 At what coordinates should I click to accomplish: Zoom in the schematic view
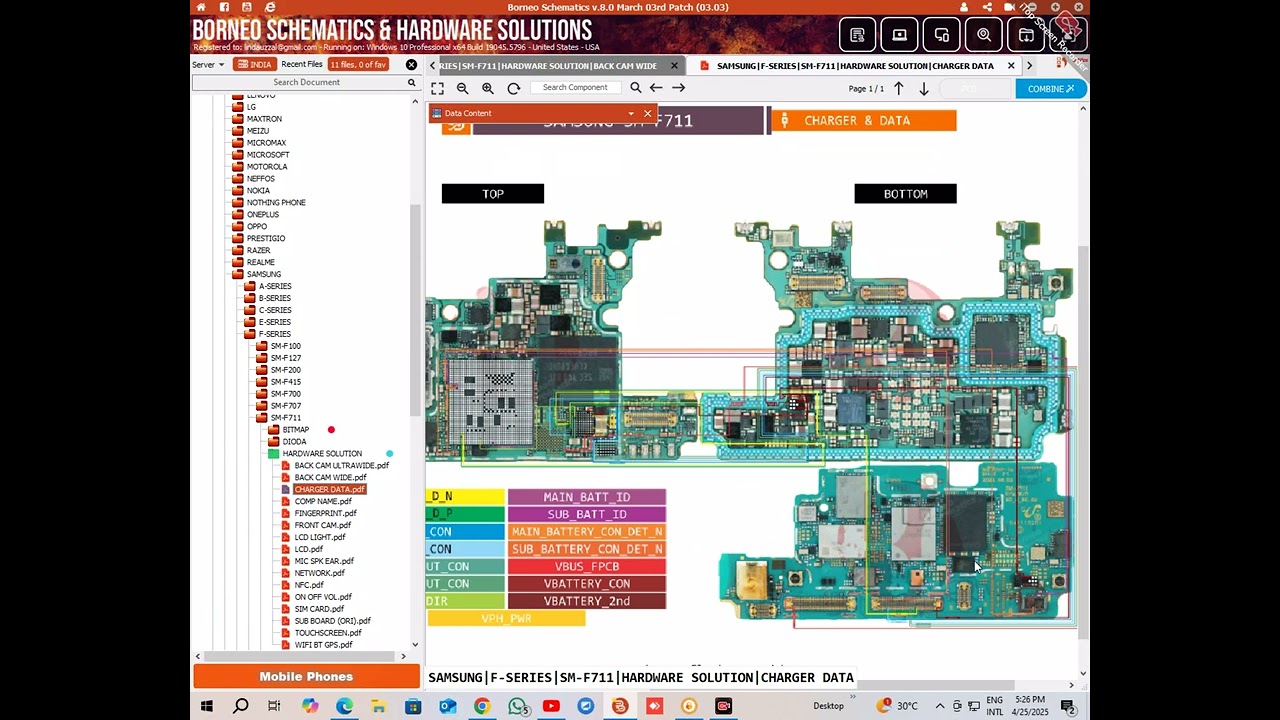coord(488,88)
